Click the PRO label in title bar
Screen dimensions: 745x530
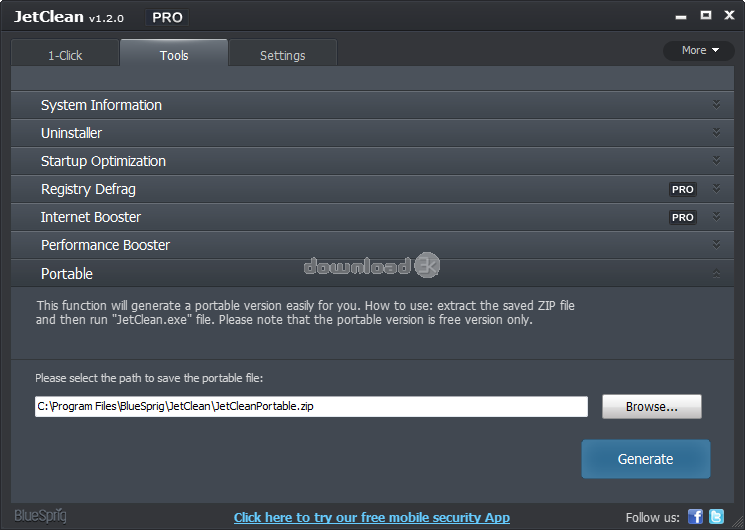click(x=167, y=18)
